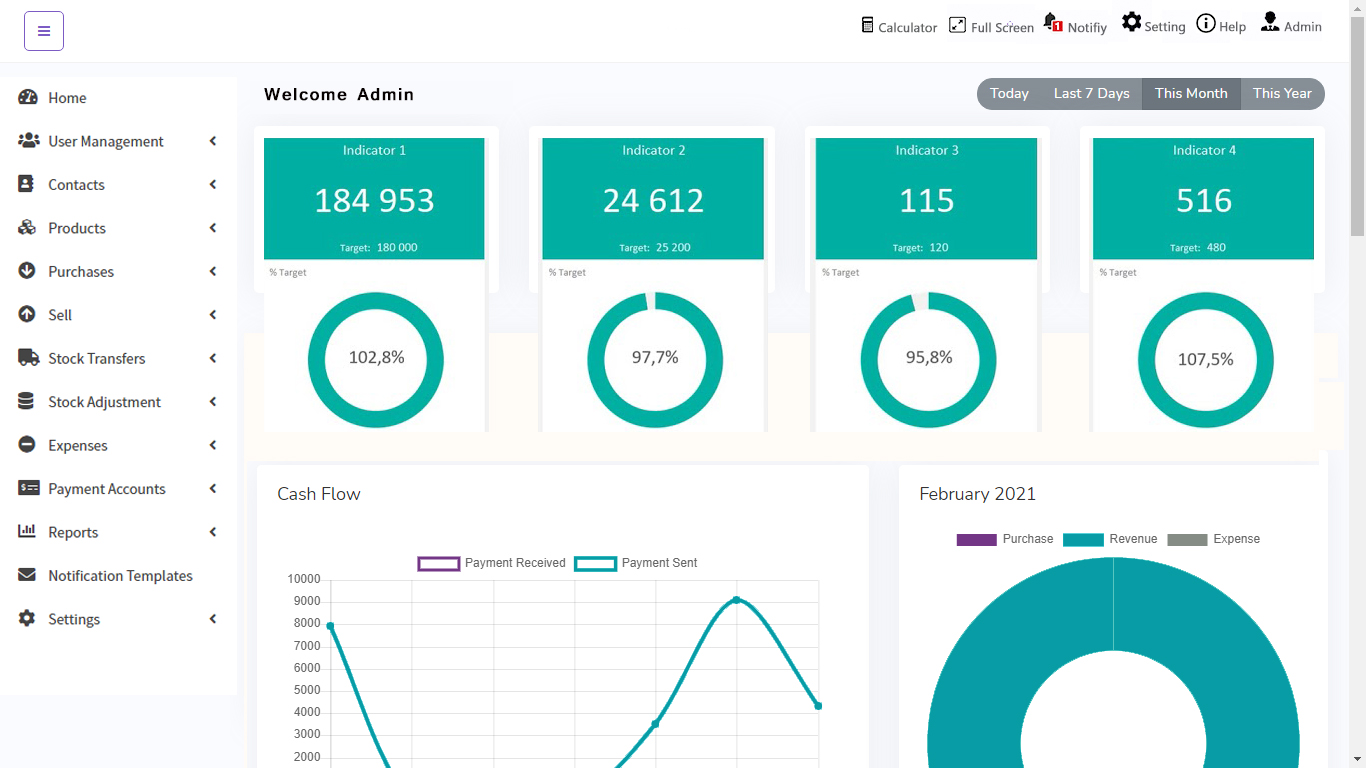
Task: Click the Admin user icon
Action: point(1270,22)
